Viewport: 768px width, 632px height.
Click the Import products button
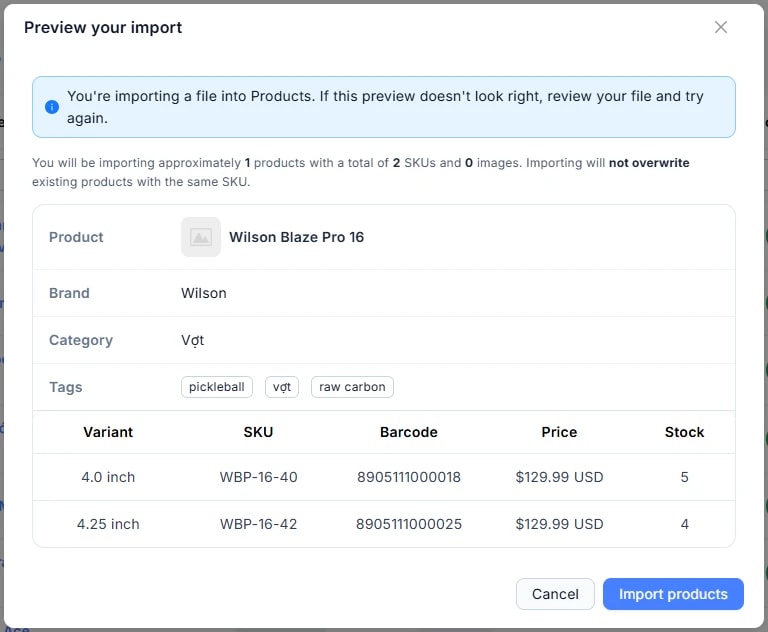673,594
